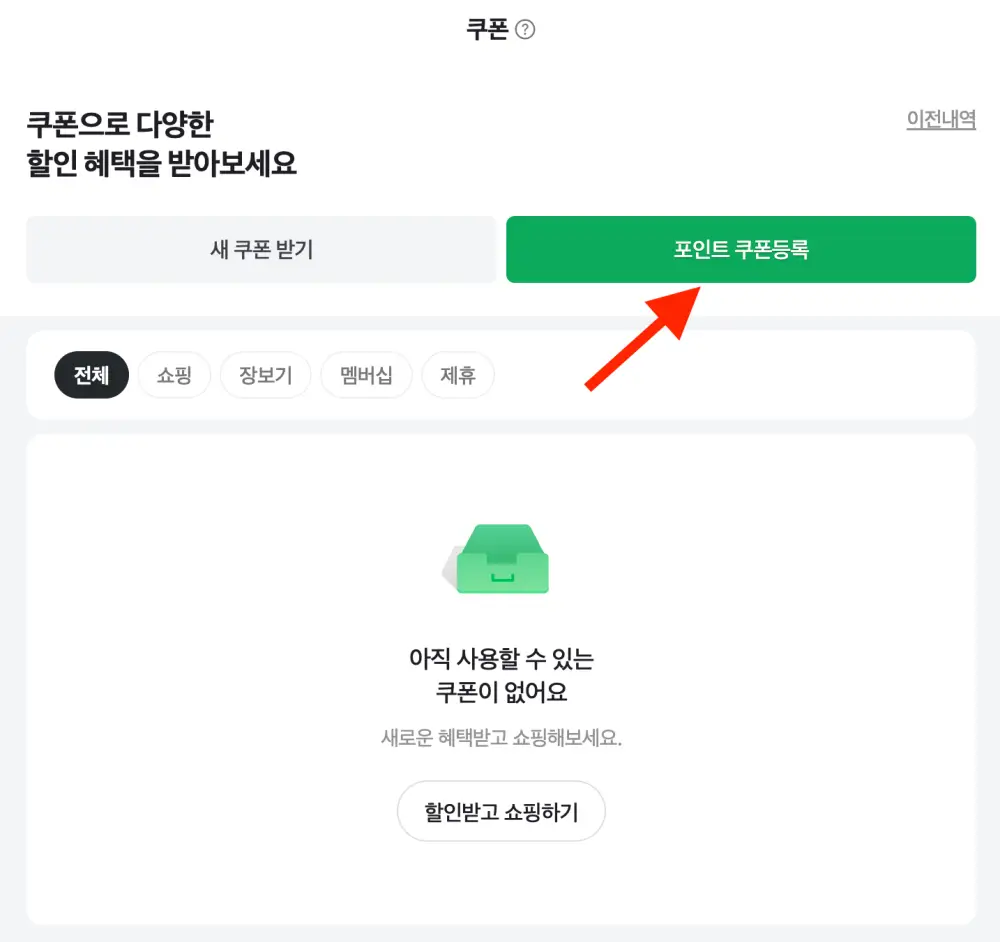Open the 장보기 coupon category
The image size is (1000, 942).
tap(265, 375)
